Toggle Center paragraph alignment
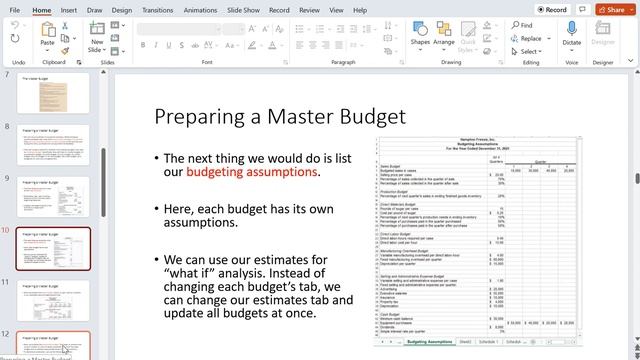Viewport: 640px width, 360px height. pos(313,45)
